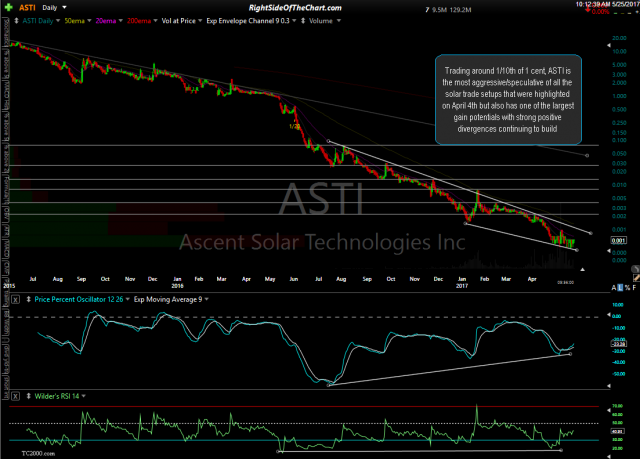Open the pencil drawing tools icon
Image resolution: width=640 pixels, height=459 pixels.
coord(636,278)
